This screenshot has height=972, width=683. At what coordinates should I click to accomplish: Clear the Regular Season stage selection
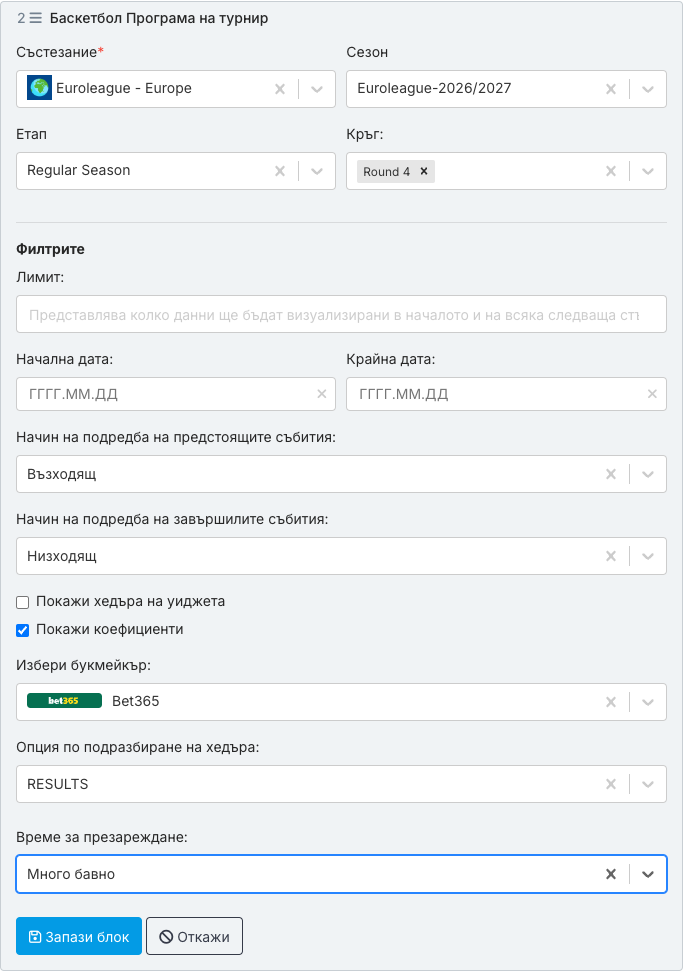[x=280, y=170]
